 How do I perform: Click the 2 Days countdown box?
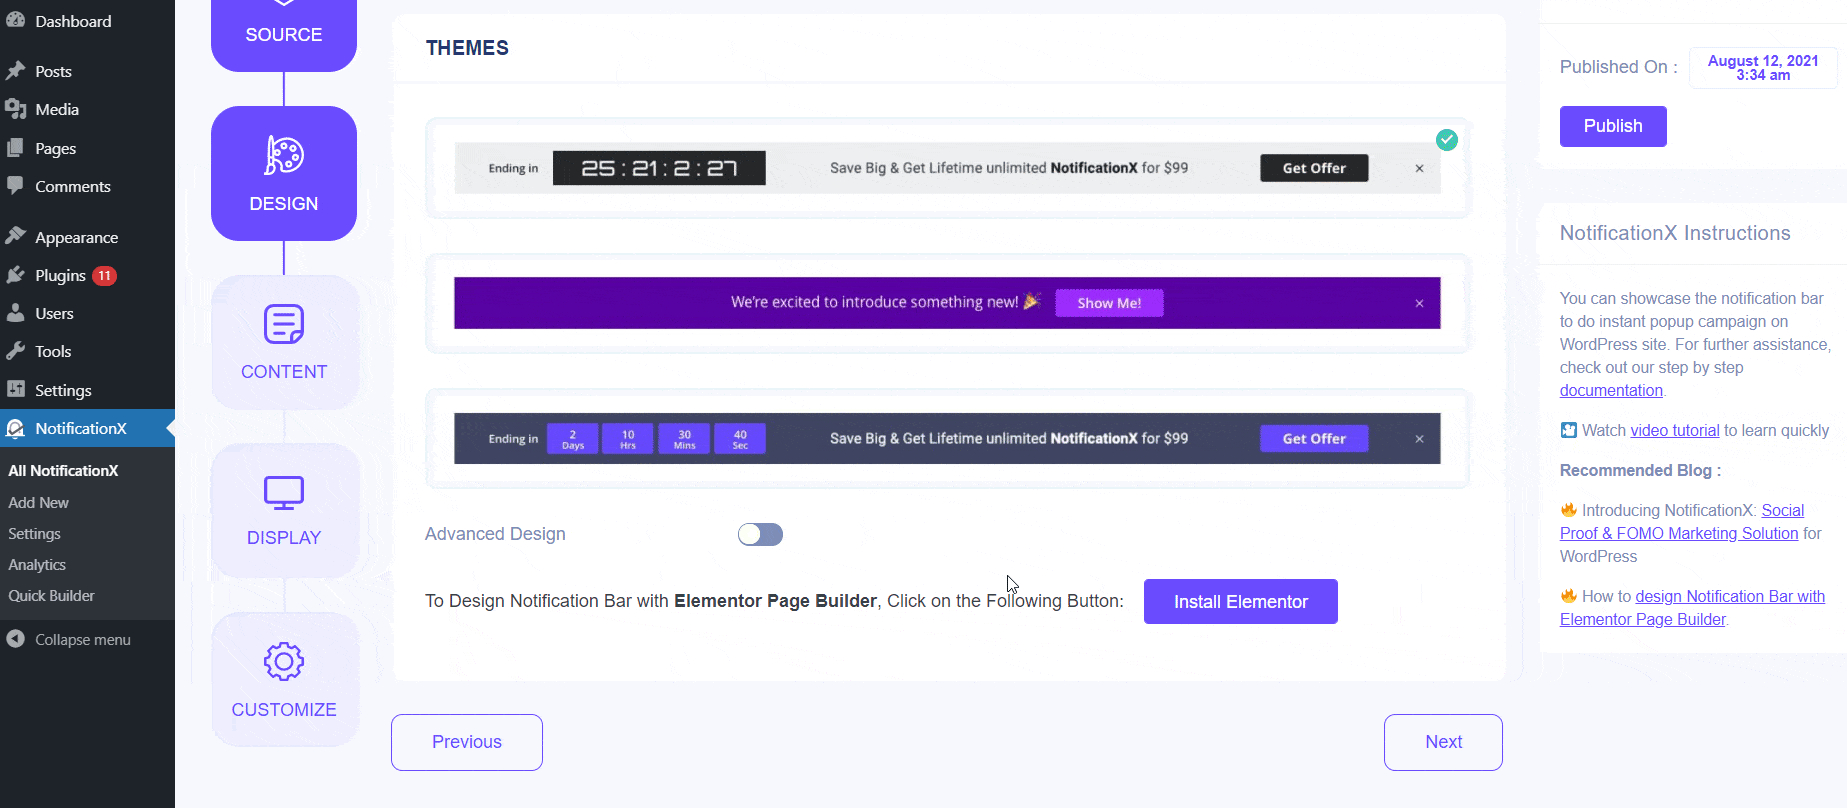tap(573, 438)
